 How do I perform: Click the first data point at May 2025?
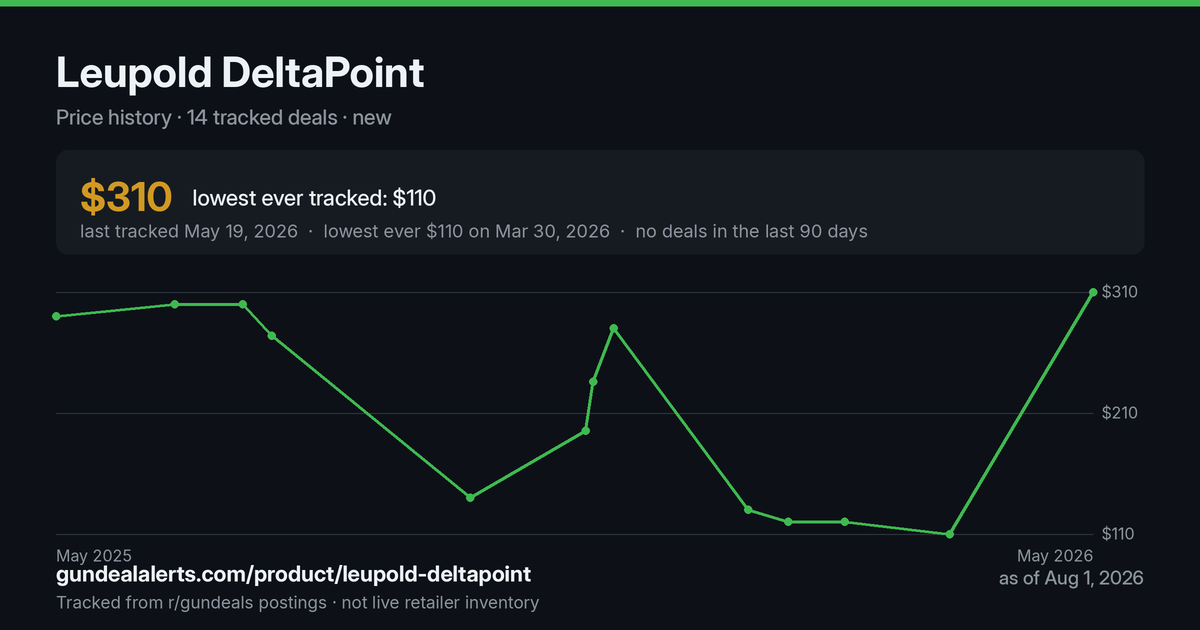[x=56, y=316]
